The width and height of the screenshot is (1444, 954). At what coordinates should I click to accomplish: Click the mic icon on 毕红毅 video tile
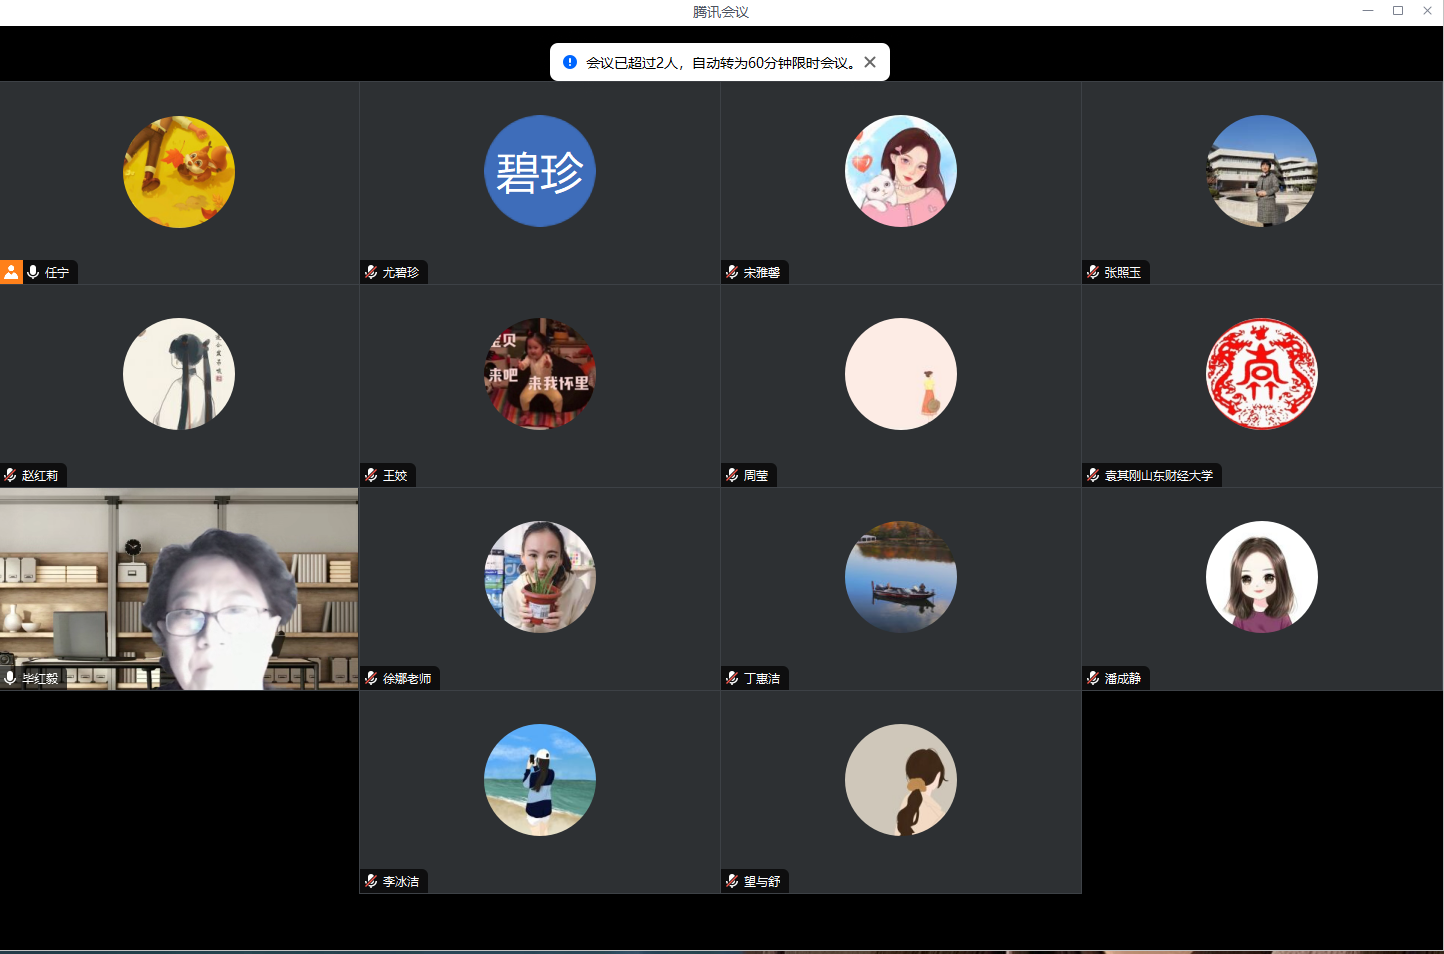10,678
